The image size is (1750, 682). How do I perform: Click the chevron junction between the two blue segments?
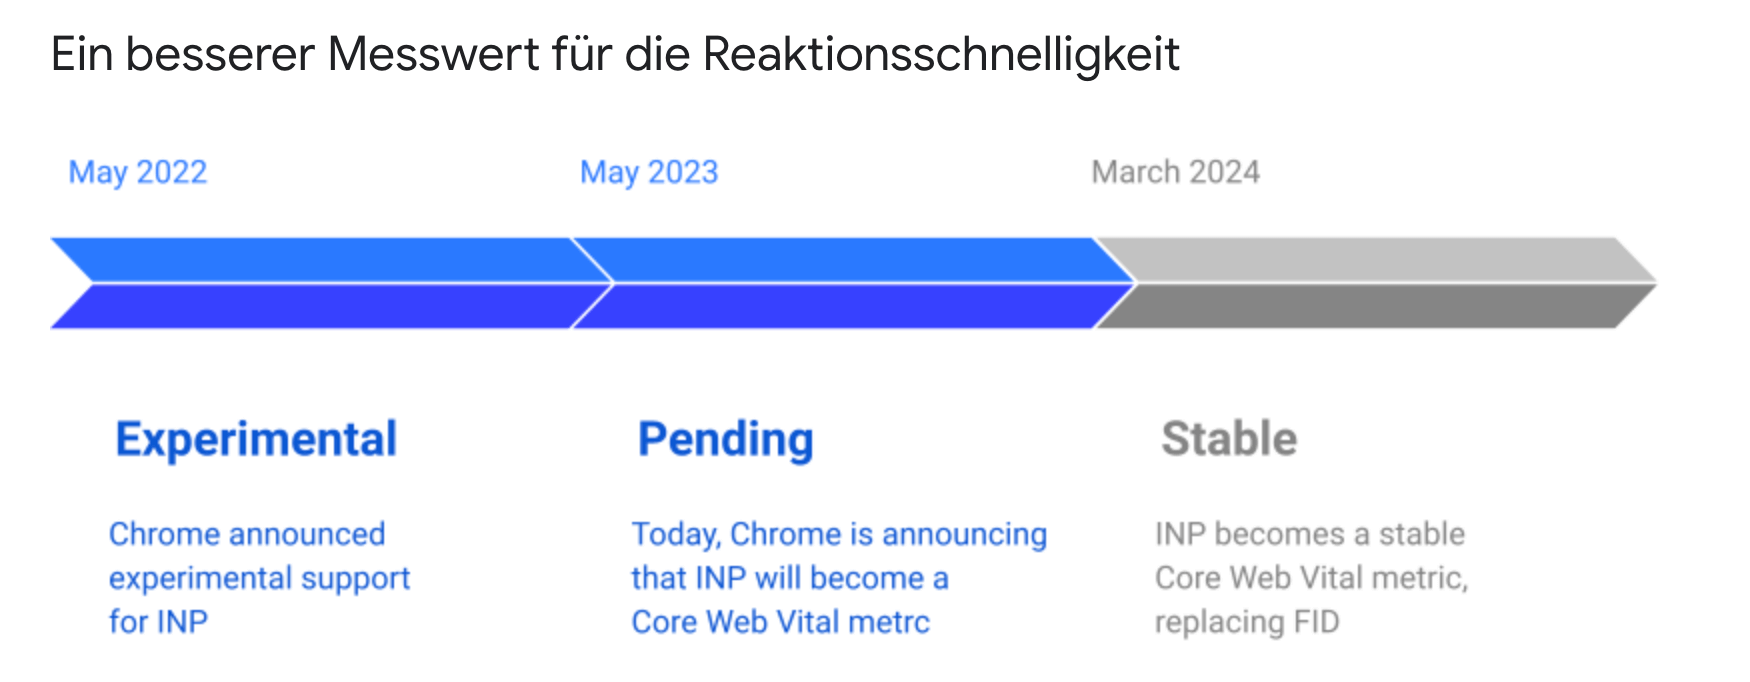click(605, 283)
